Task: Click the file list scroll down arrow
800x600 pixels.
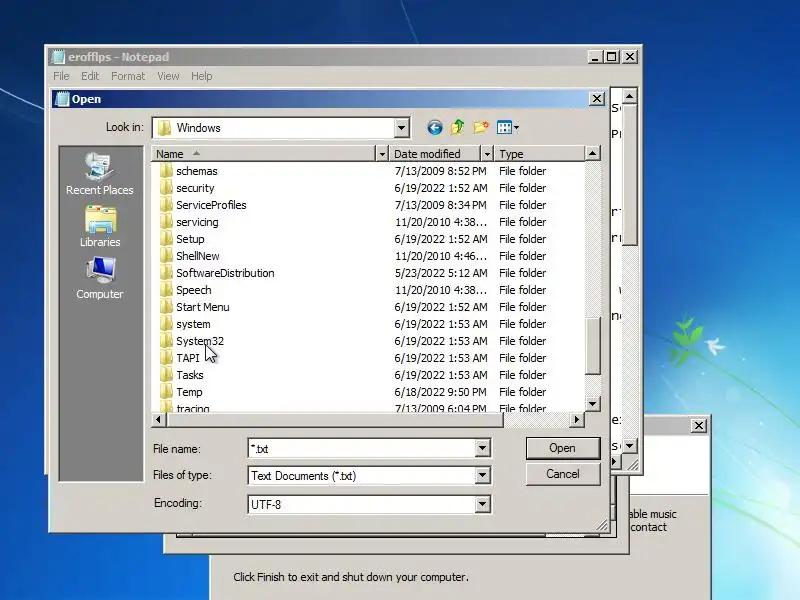Action: point(592,404)
